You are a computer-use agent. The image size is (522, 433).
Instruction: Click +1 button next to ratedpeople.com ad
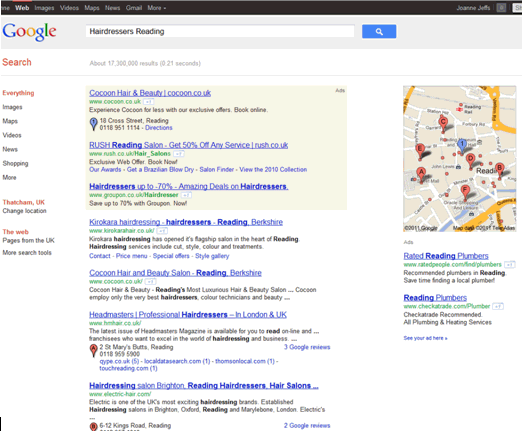click(x=509, y=265)
